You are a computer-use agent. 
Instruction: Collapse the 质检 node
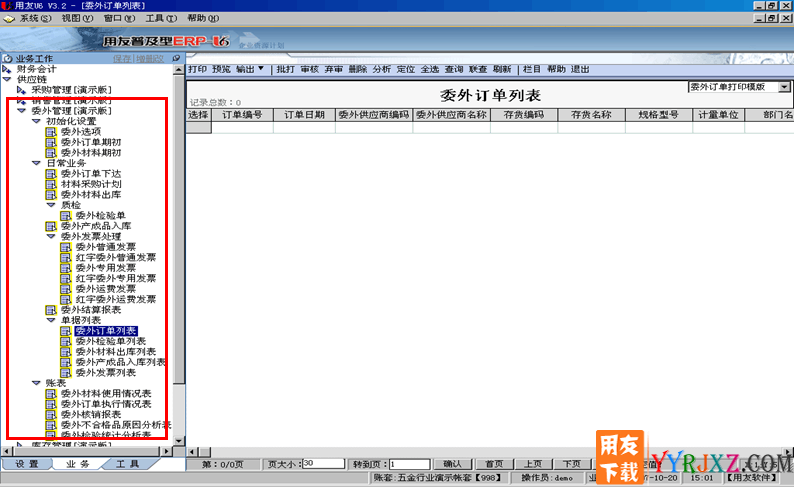(51, 205)
